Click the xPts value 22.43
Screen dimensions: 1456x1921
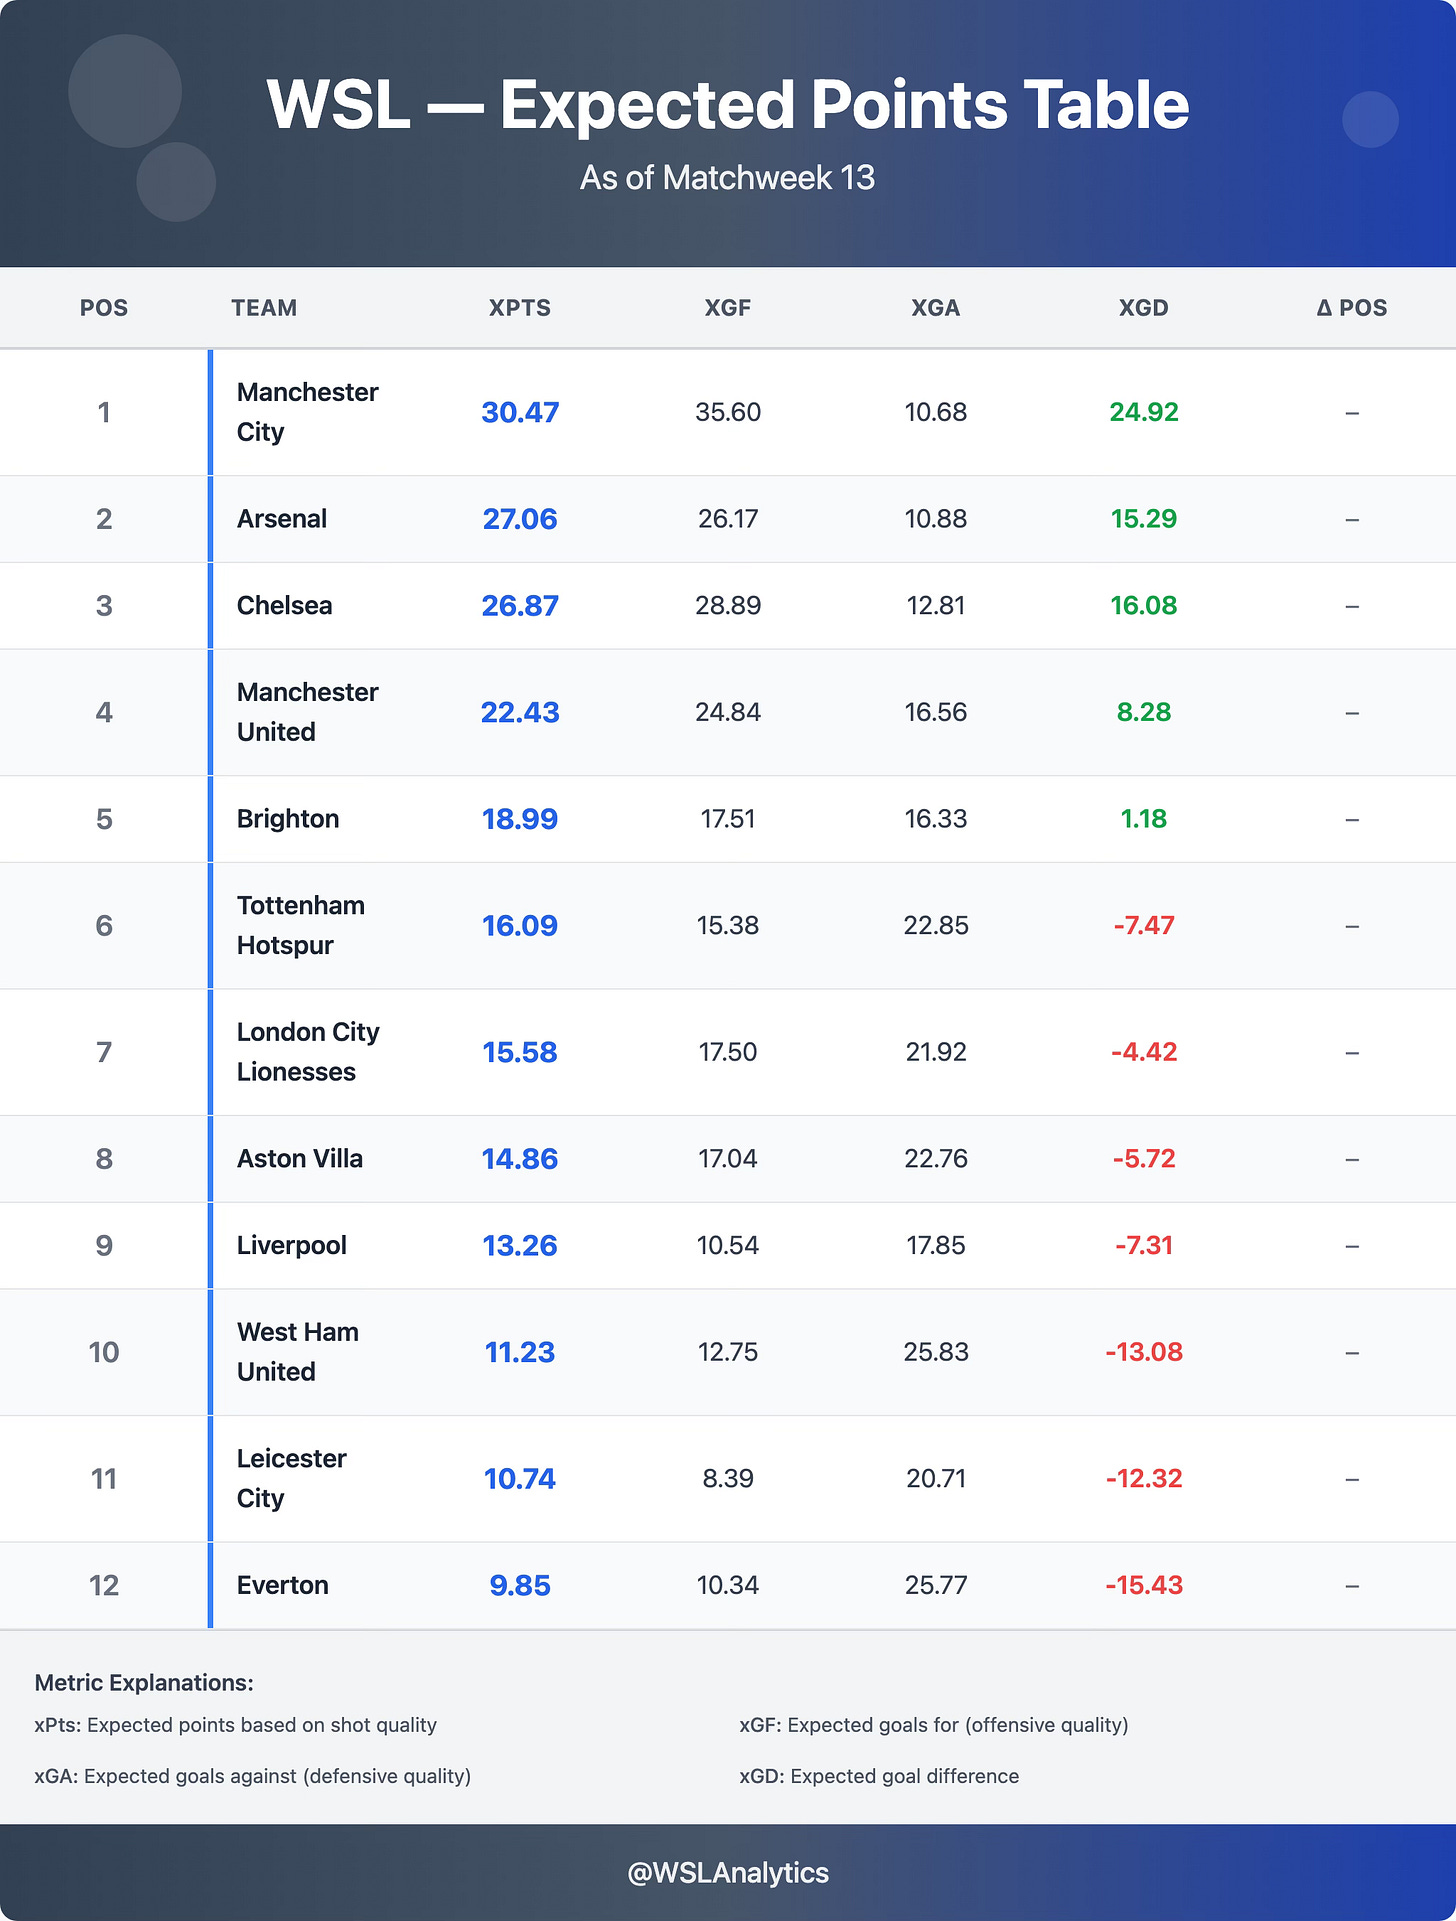click(520, 712)
